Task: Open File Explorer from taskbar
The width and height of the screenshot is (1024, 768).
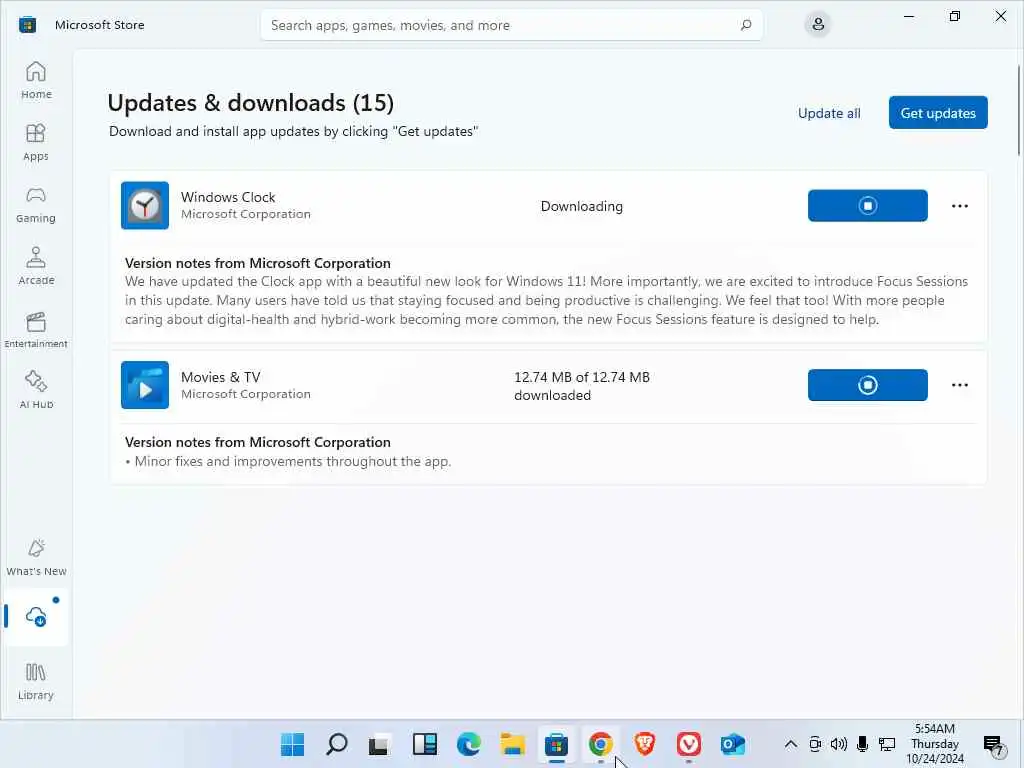Action: [513, 744]
